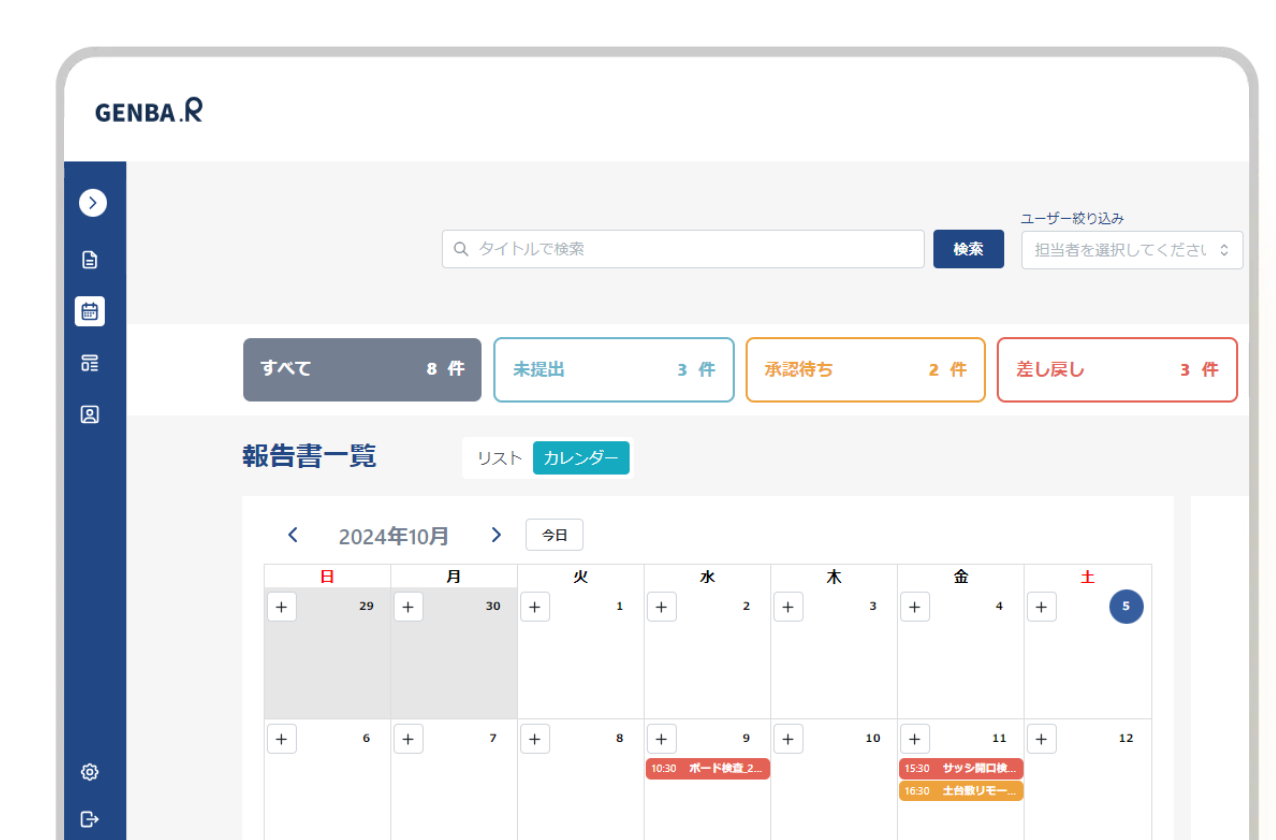The image size is (1276, 840).
Task: Select the calendar icon in sidebar
Action: click(x=90, y=311)
